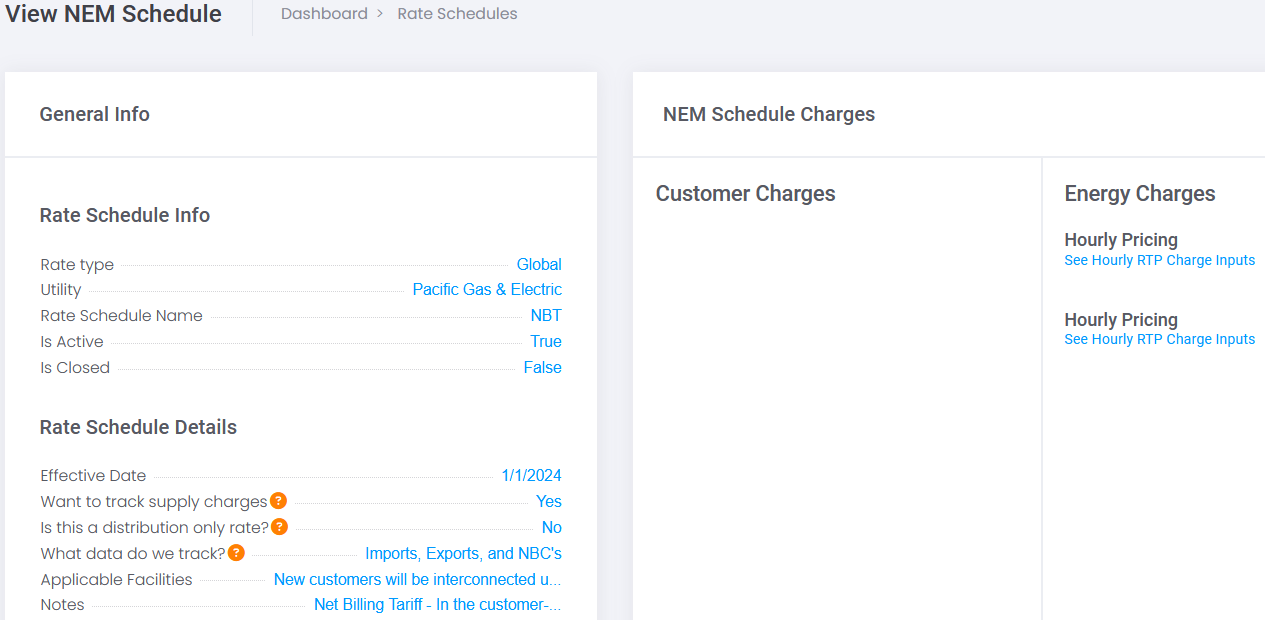The height and width of the screenshot is (620, 1265).
Task: Click 'No' for distribution only rate
Action: coord(552,527)
